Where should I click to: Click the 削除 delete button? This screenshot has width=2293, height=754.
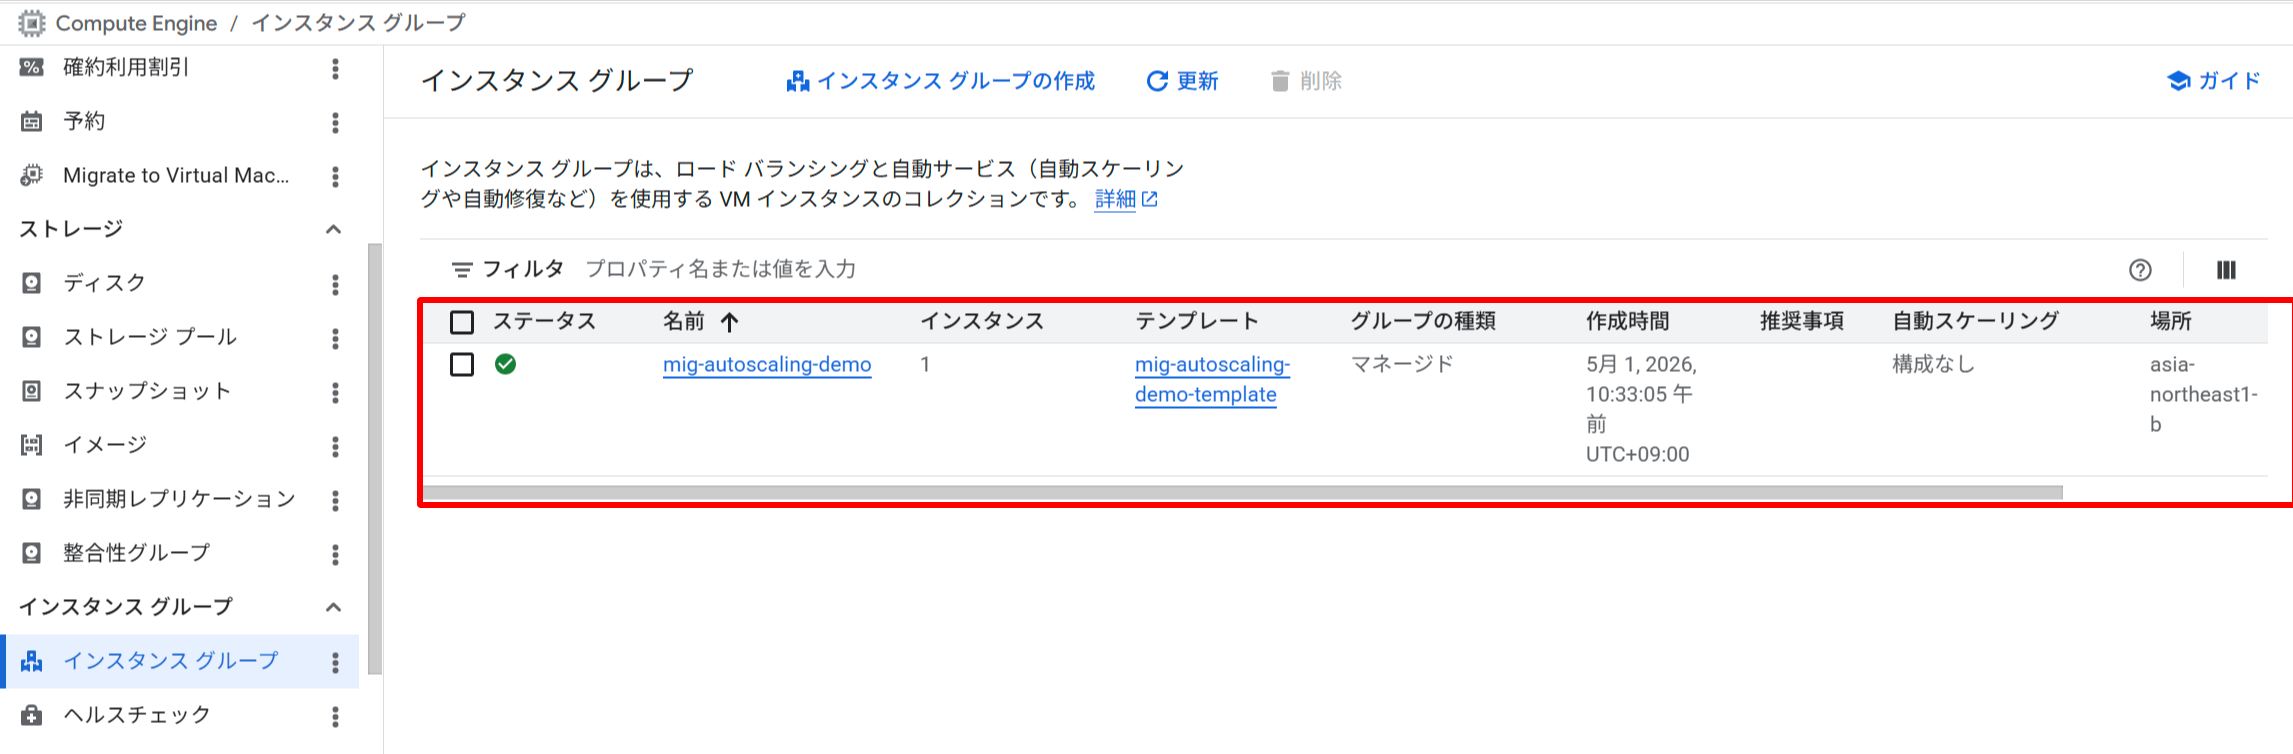coord(1306,81)
